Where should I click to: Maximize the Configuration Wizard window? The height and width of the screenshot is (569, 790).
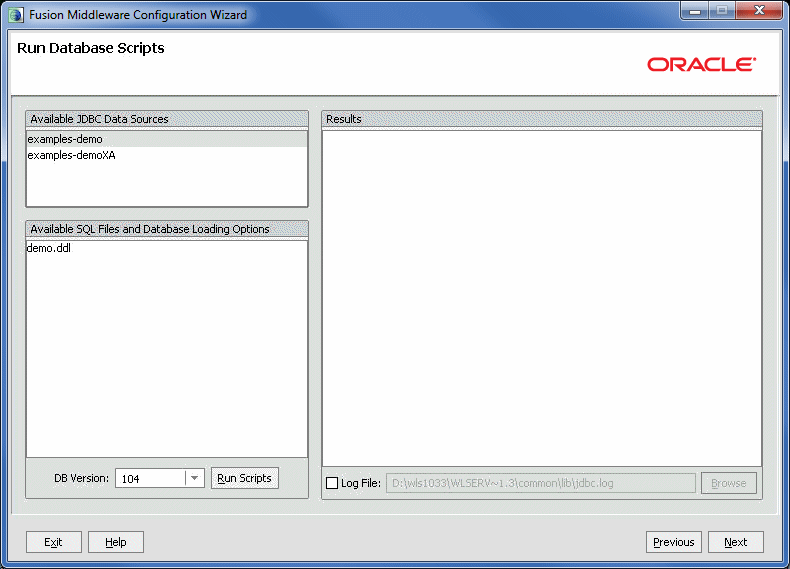[x=722, y=11]
